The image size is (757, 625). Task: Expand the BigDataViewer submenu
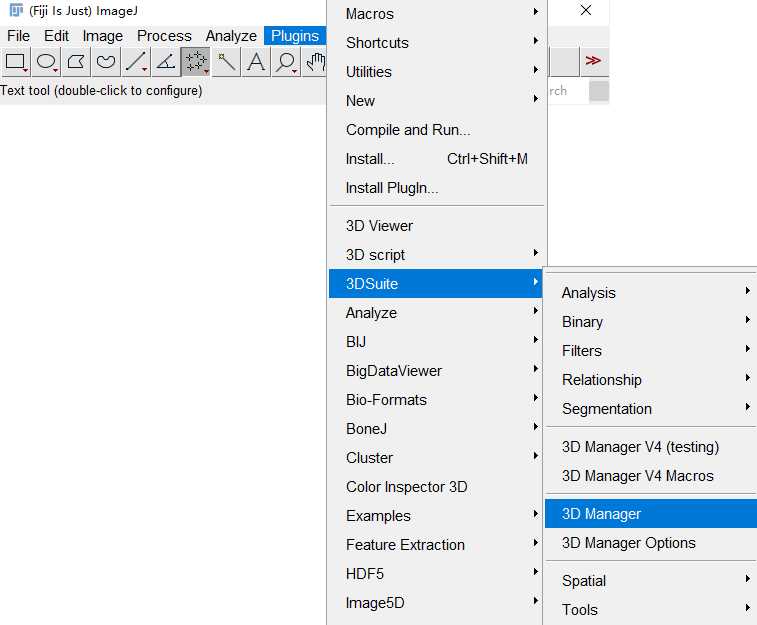436,370
